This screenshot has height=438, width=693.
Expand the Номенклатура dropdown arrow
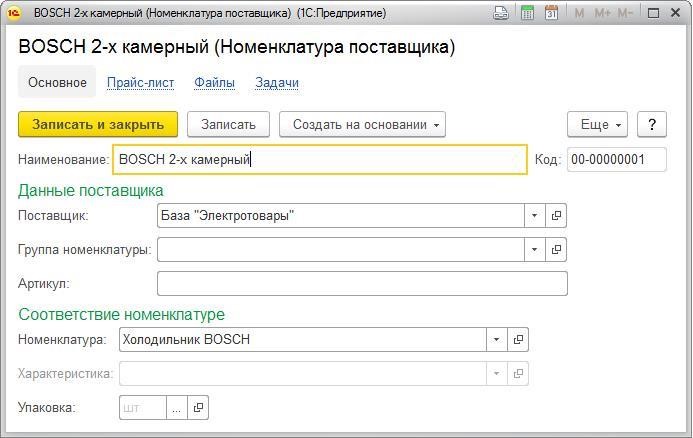[497, 339]
